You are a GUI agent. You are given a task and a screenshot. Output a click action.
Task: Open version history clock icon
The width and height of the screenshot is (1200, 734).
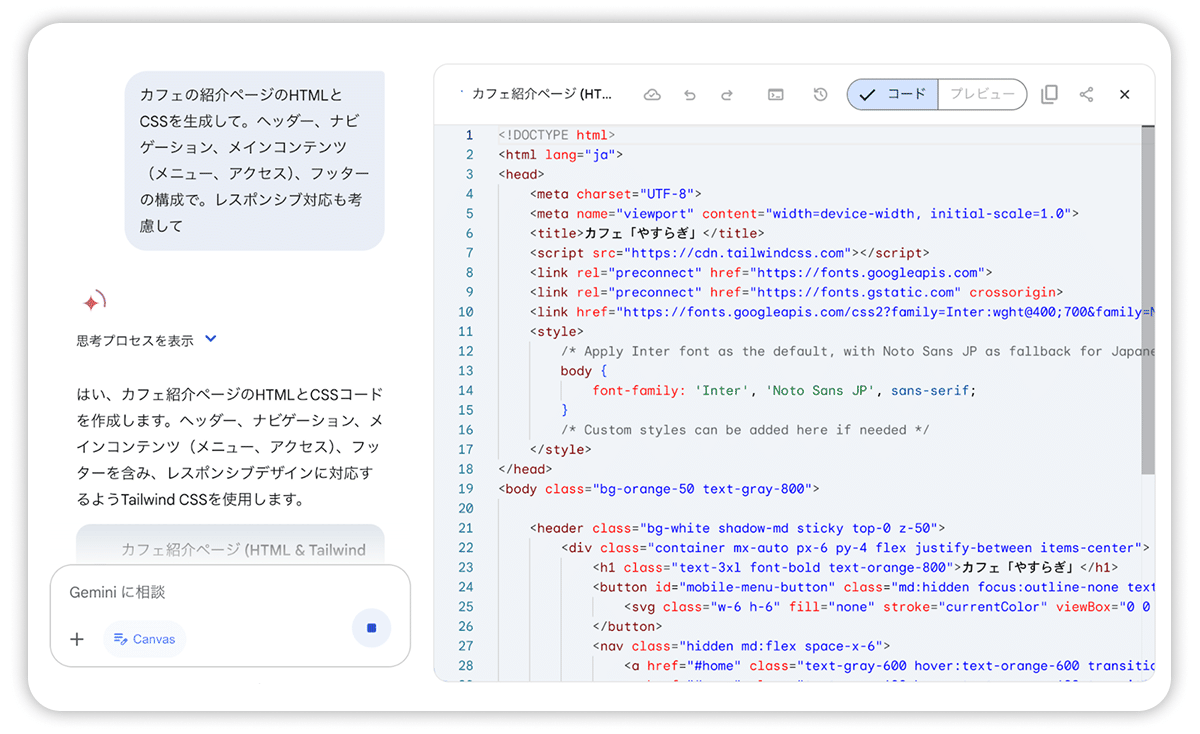[x=820, y=94]
